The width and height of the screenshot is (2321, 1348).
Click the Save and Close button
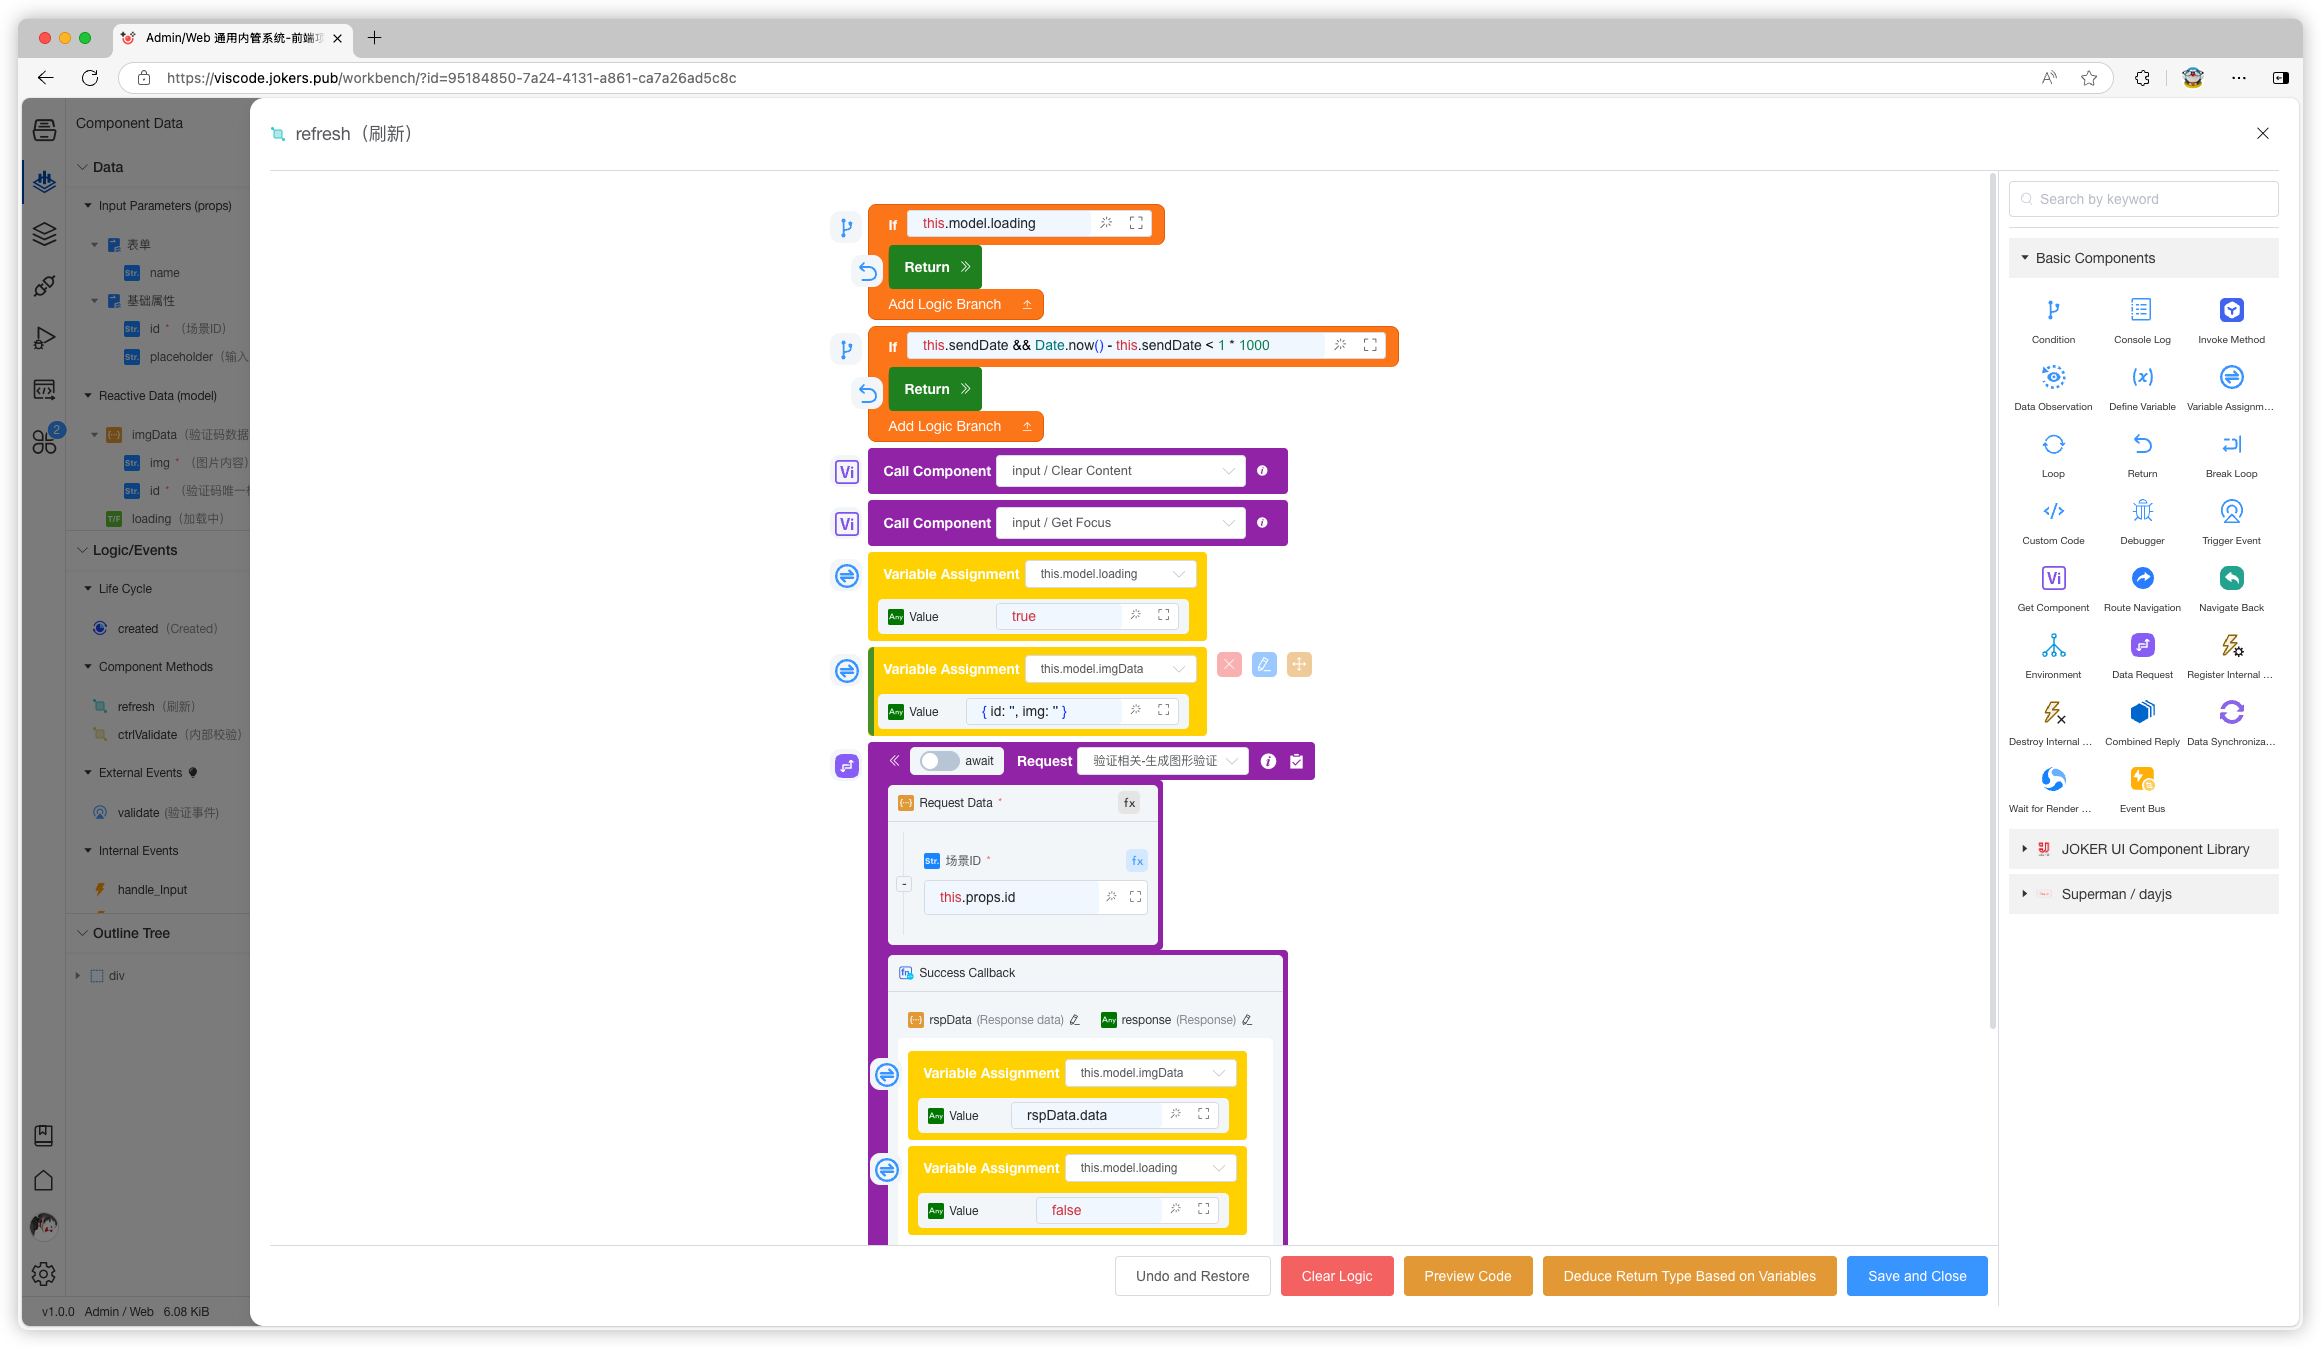point(1916,1276)
